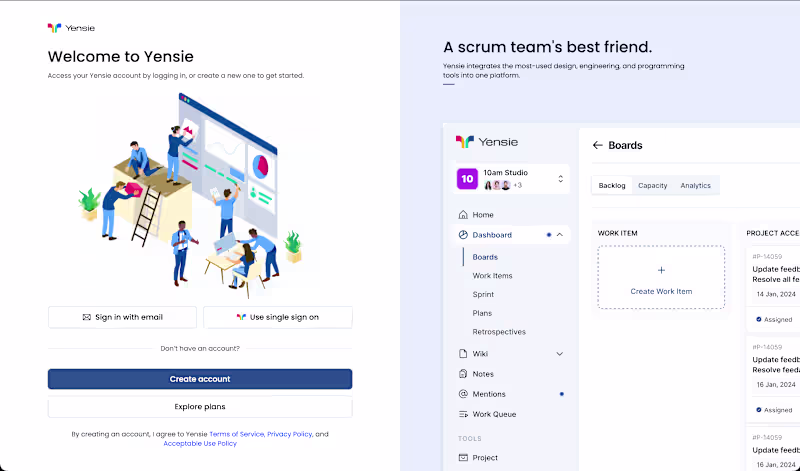Select Plans under Dashboard
This screenshot has height=471, width=800.
[x=482, y=313]
